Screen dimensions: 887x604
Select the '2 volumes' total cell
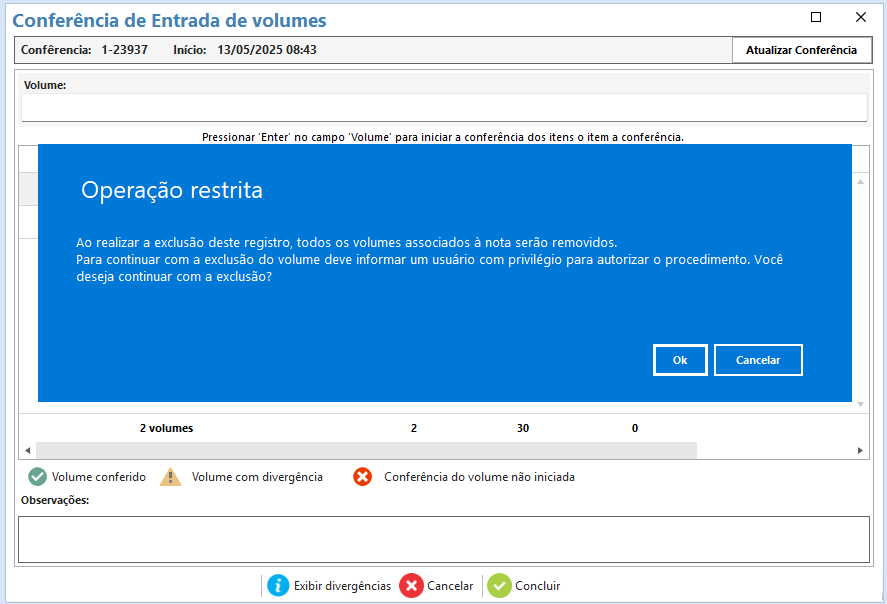pos(166,428)
